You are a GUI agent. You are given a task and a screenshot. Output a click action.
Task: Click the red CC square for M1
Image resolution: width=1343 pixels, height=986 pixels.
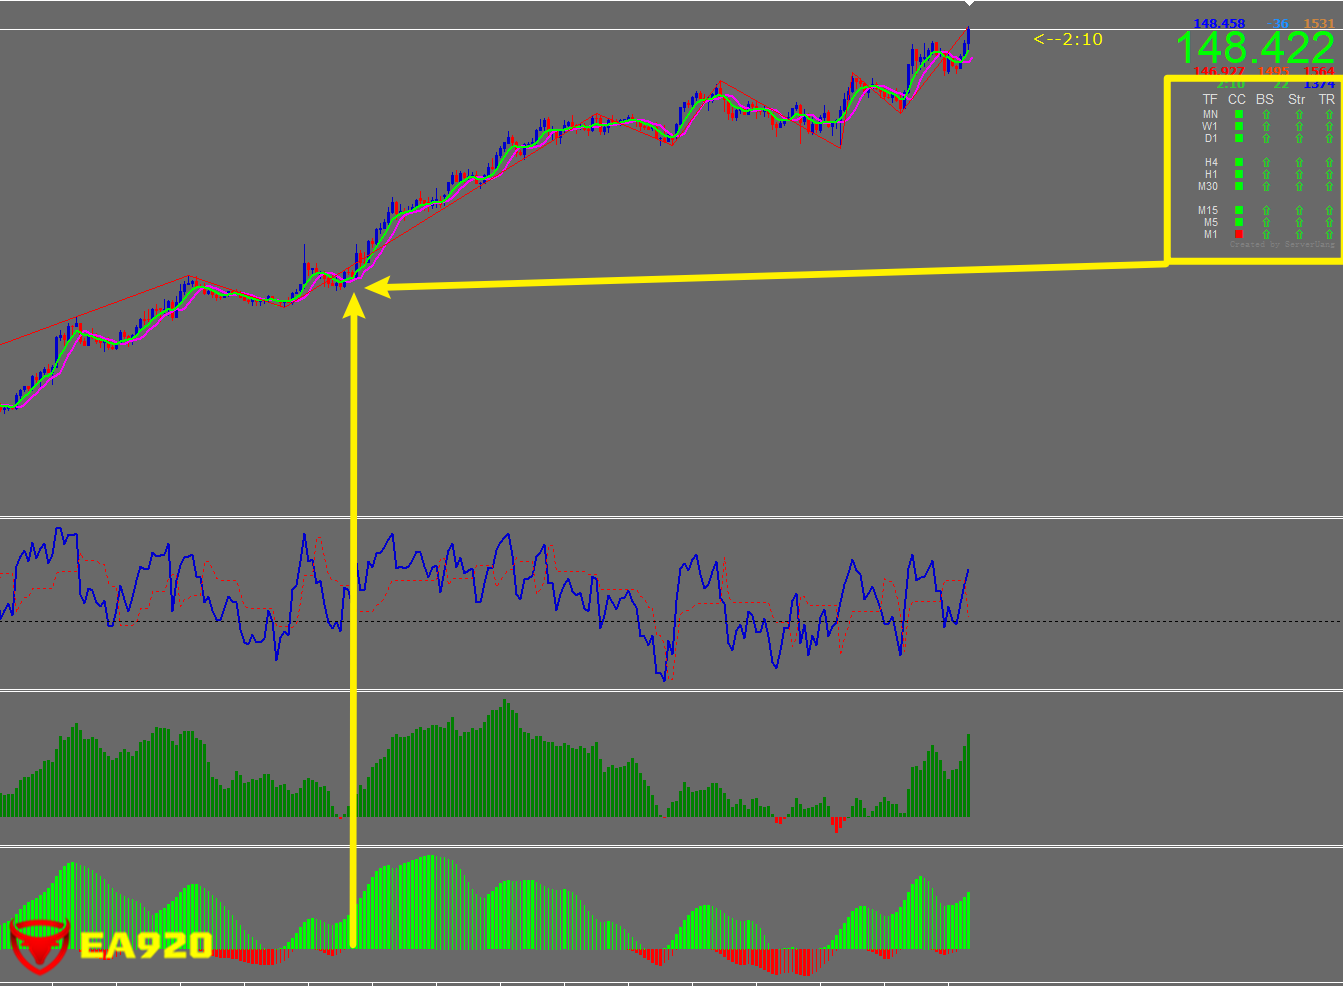(1239, 234)
